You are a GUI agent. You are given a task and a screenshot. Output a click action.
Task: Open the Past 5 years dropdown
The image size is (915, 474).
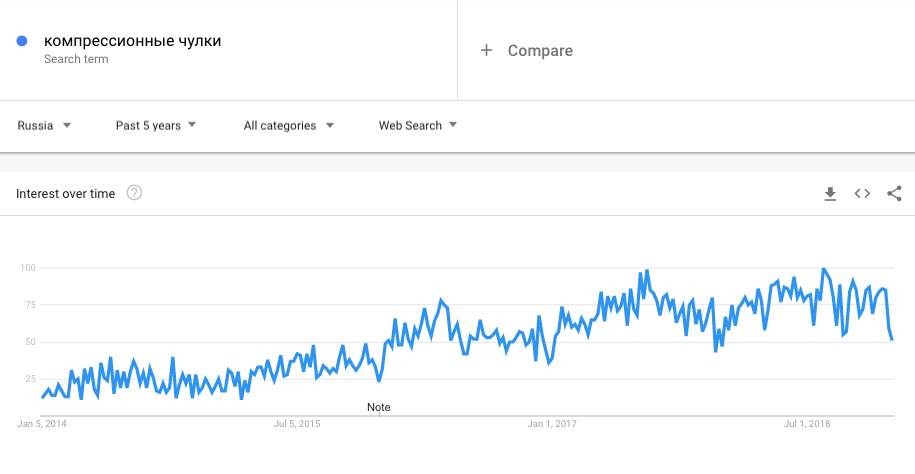(156, 126)
